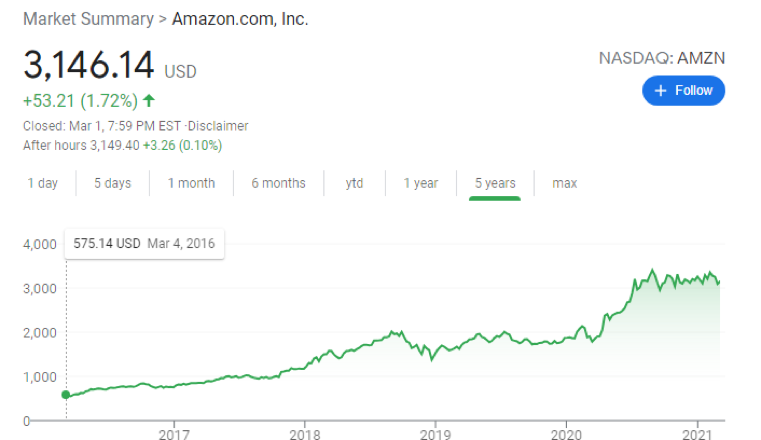This screenshot has height=440, width=761.
Task: Show year-to-date with the ytd tab
Action: [354, 183]
